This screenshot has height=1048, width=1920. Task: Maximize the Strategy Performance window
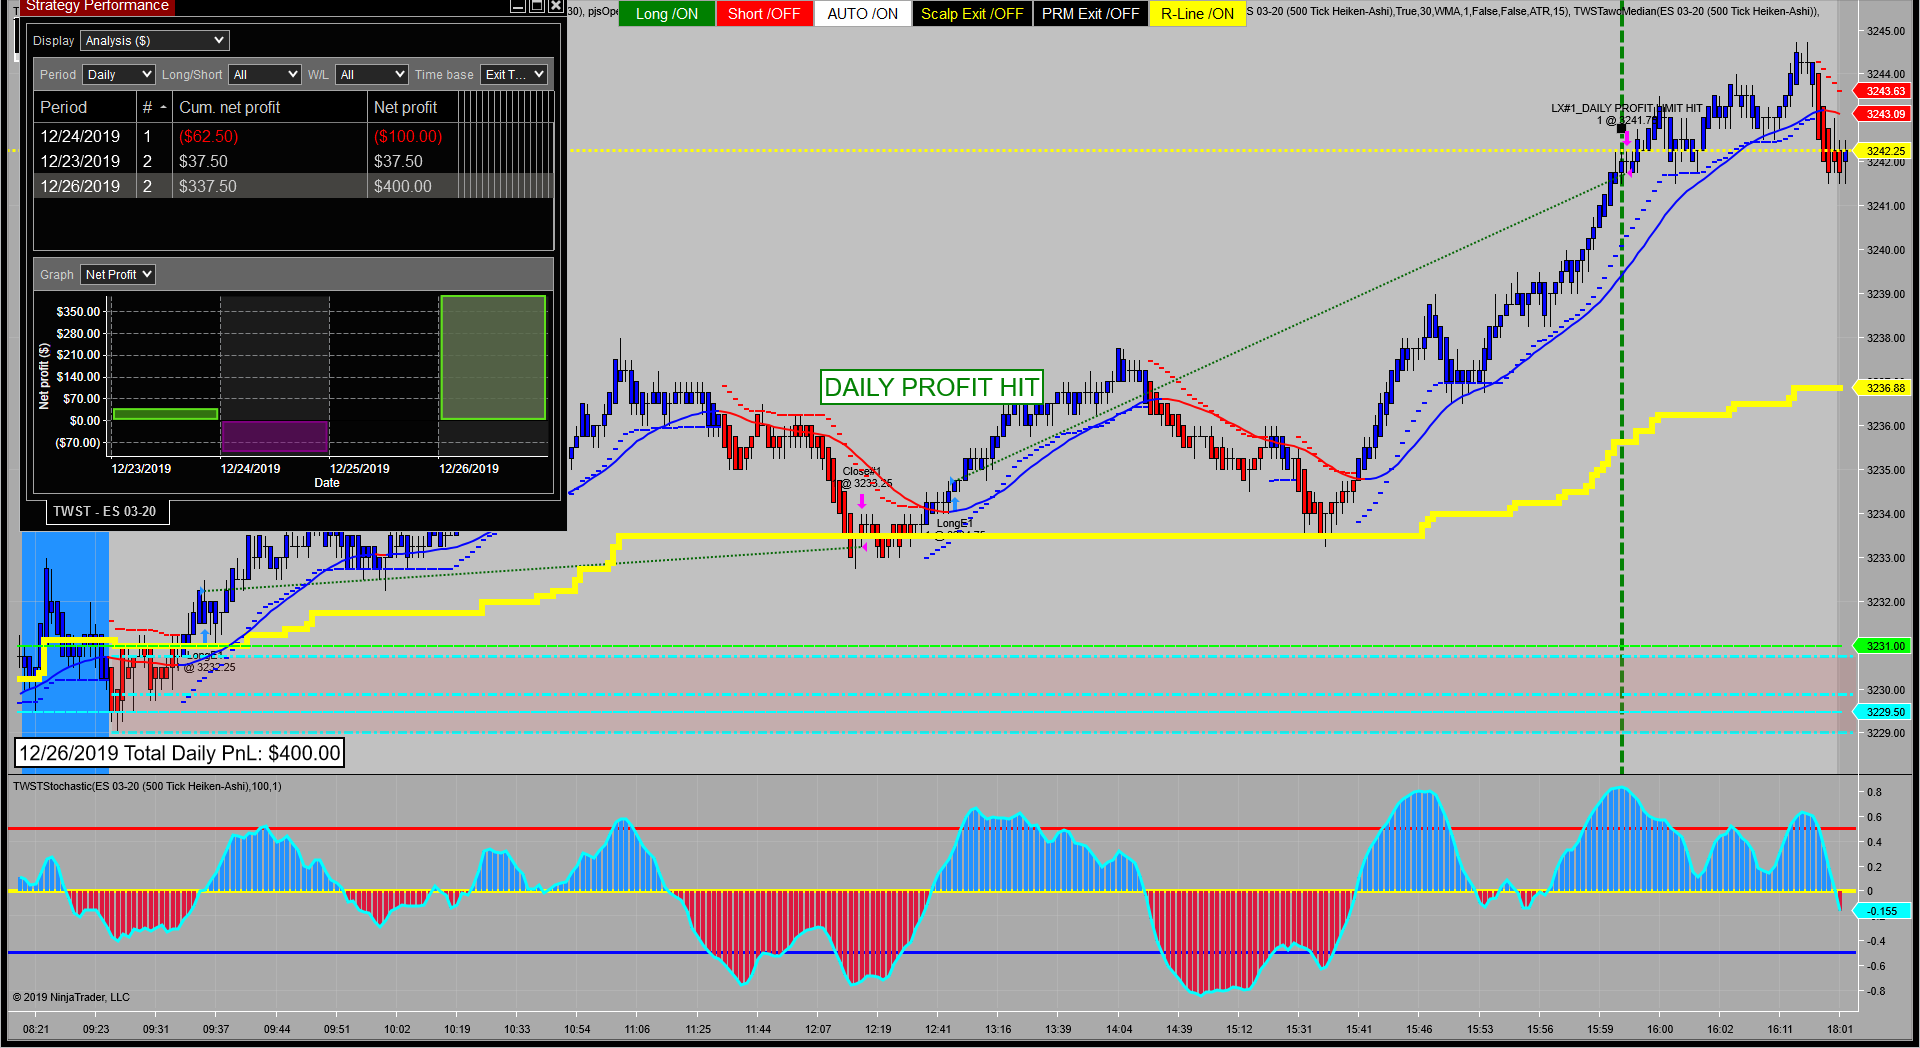coord(537,6)
